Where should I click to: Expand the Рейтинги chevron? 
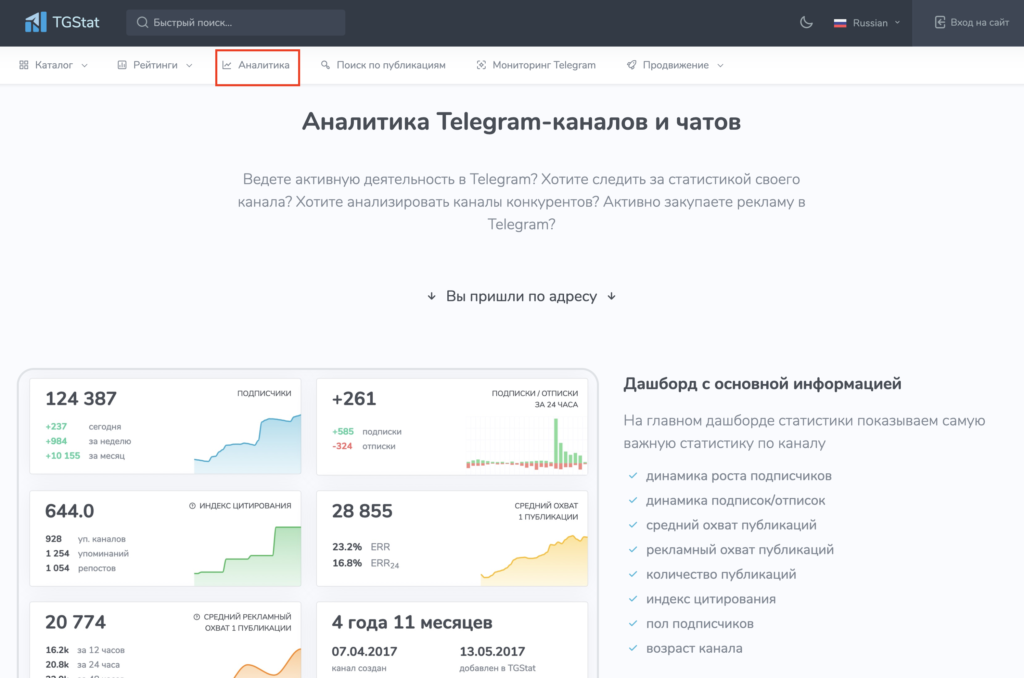(x=189, y=65)
